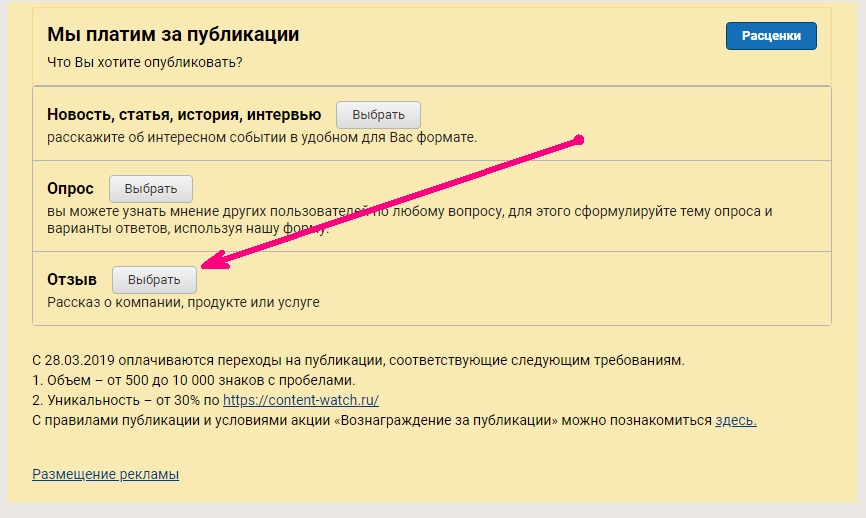The image size is (866, 518).
Task: Click the blue Расценки button
Action: 770,35
